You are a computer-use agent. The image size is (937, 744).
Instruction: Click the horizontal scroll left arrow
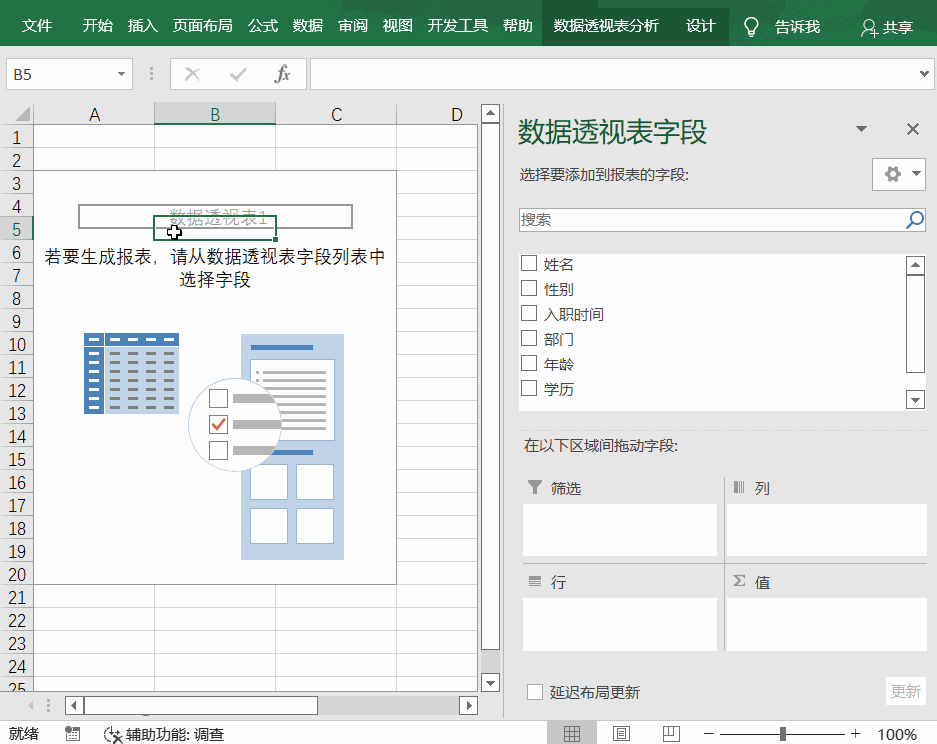click(74, 706)
